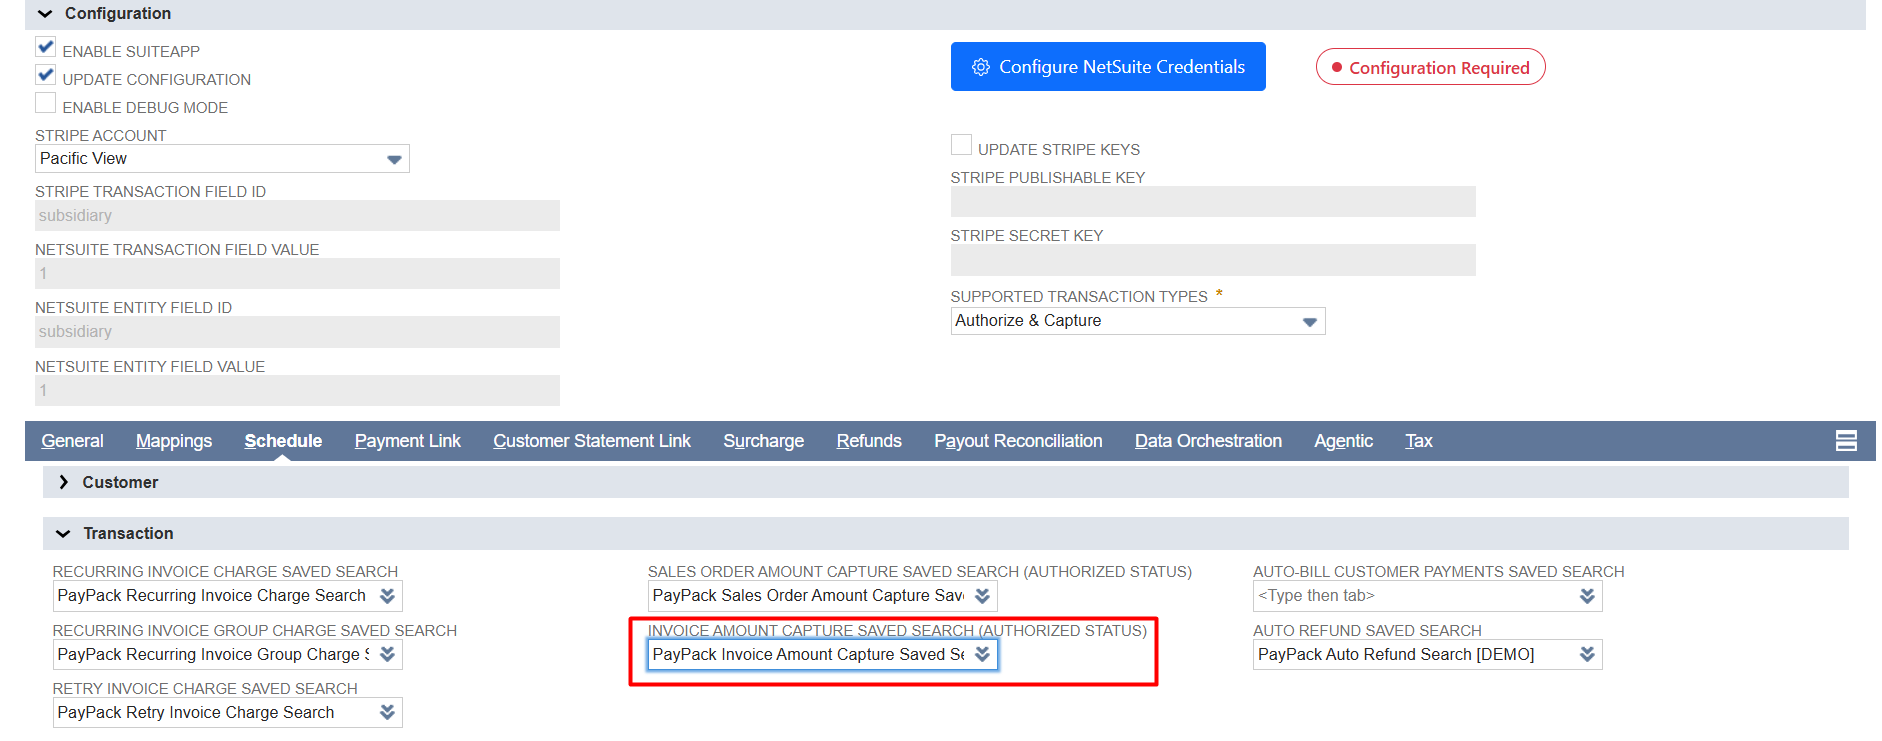Enable Debug Mode checkbox
1882x741 pixels.
(x=46, y=103)
